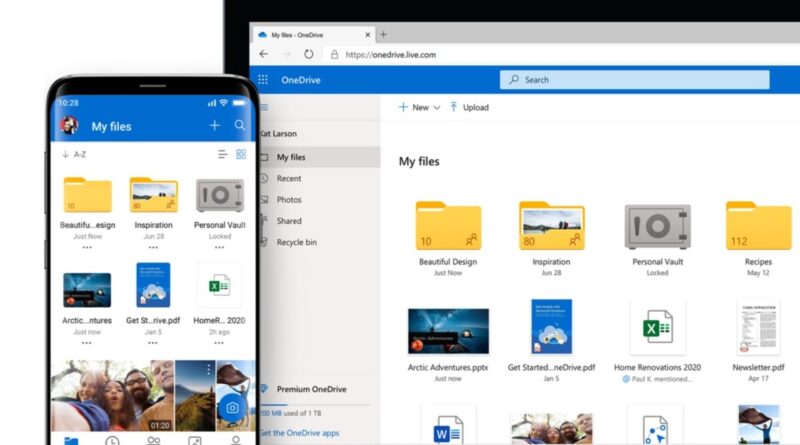Open the Me profile tab in the phone's bottom bar
This screenshot has width=800, height=445.
click(x=236, y=441)
